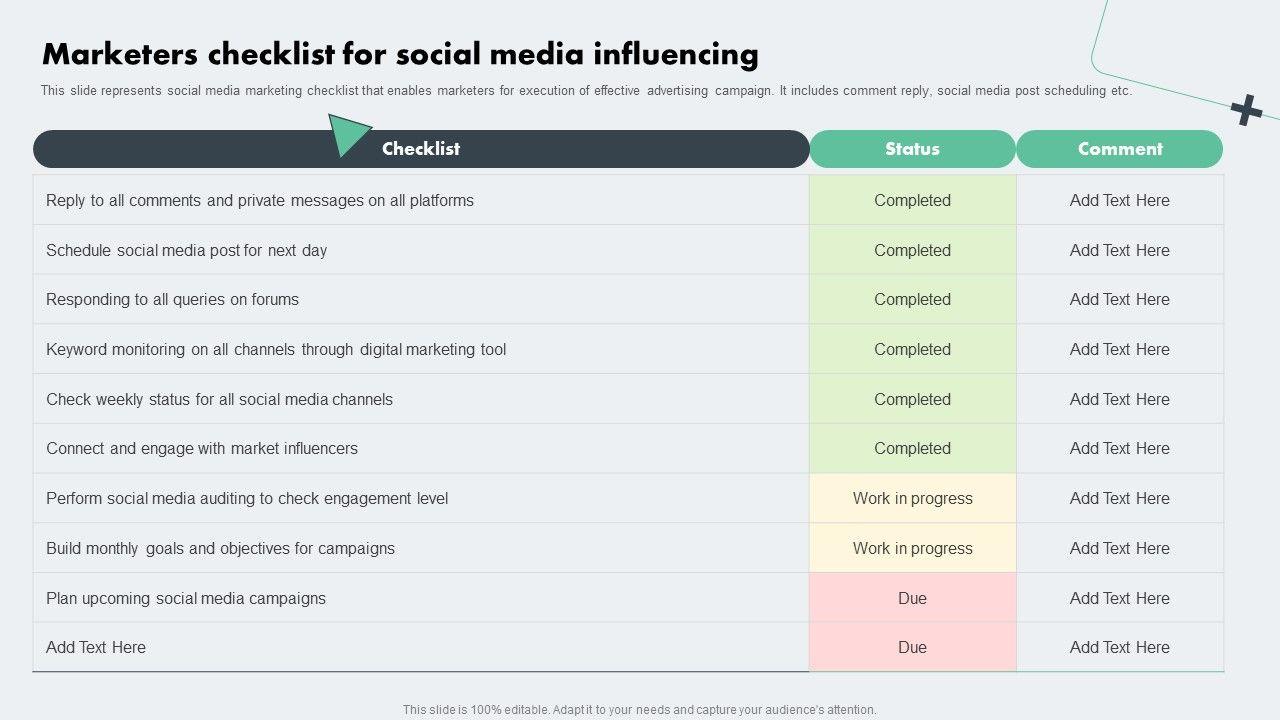The image size is (1280, 720).
Task: Click 'Schedule social media post for next day'
Action: tap(187, 250)
